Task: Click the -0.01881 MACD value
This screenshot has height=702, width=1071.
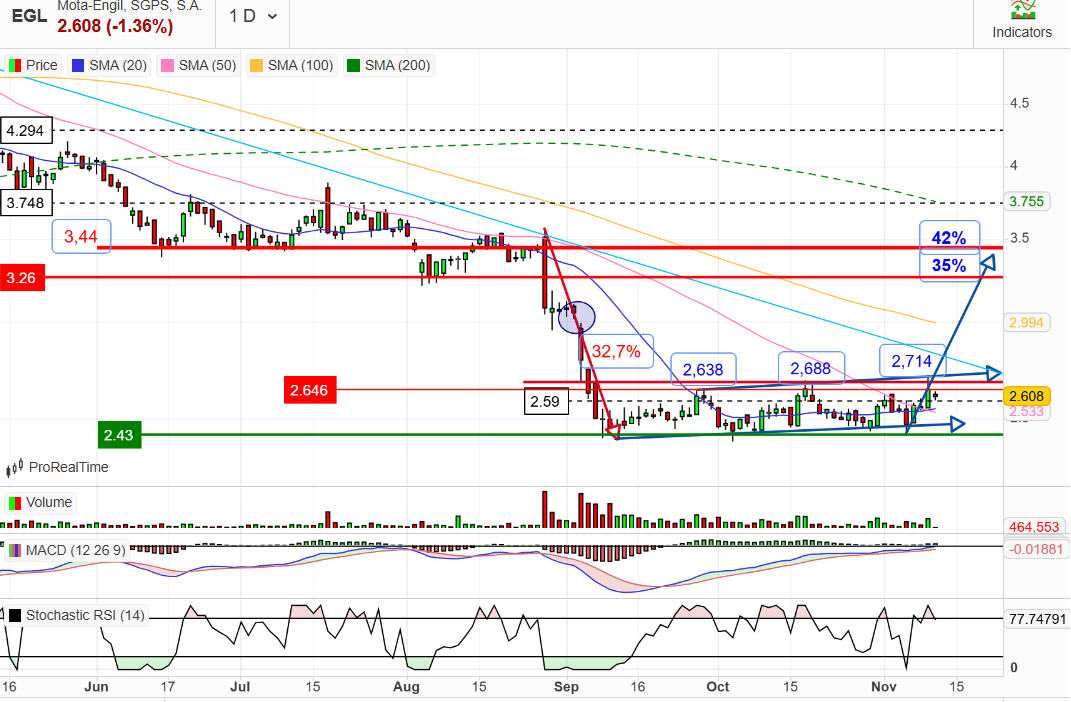Action: [x=1036, y=549]
